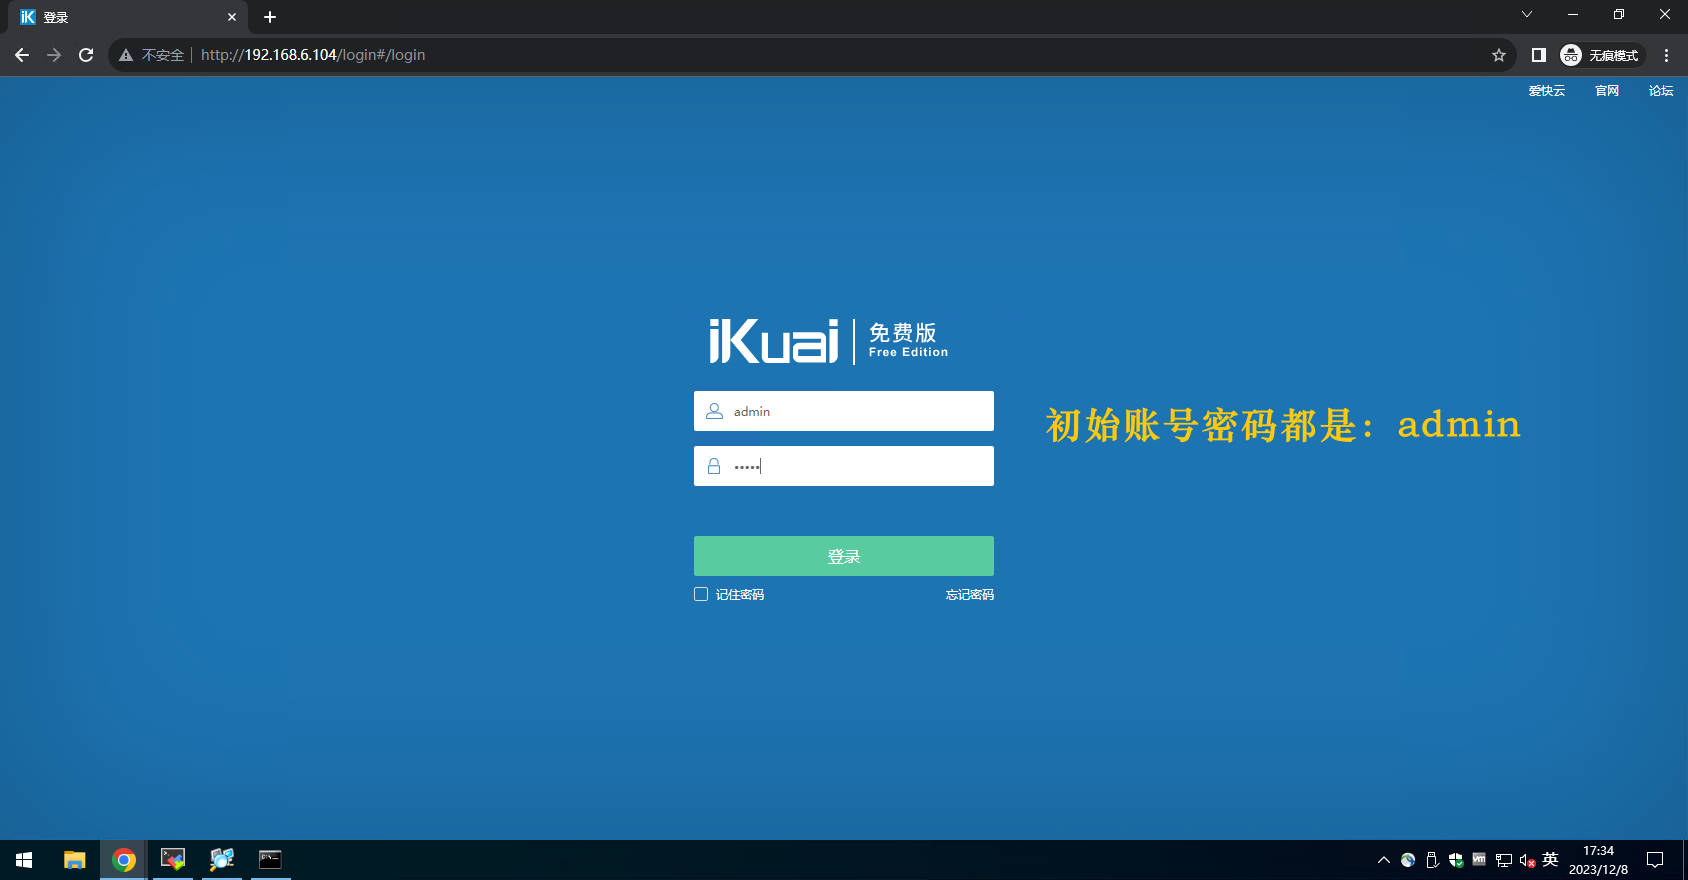Show hidden tray icons chevron
1688x880 pixels.
click(x=1384, y=860)
